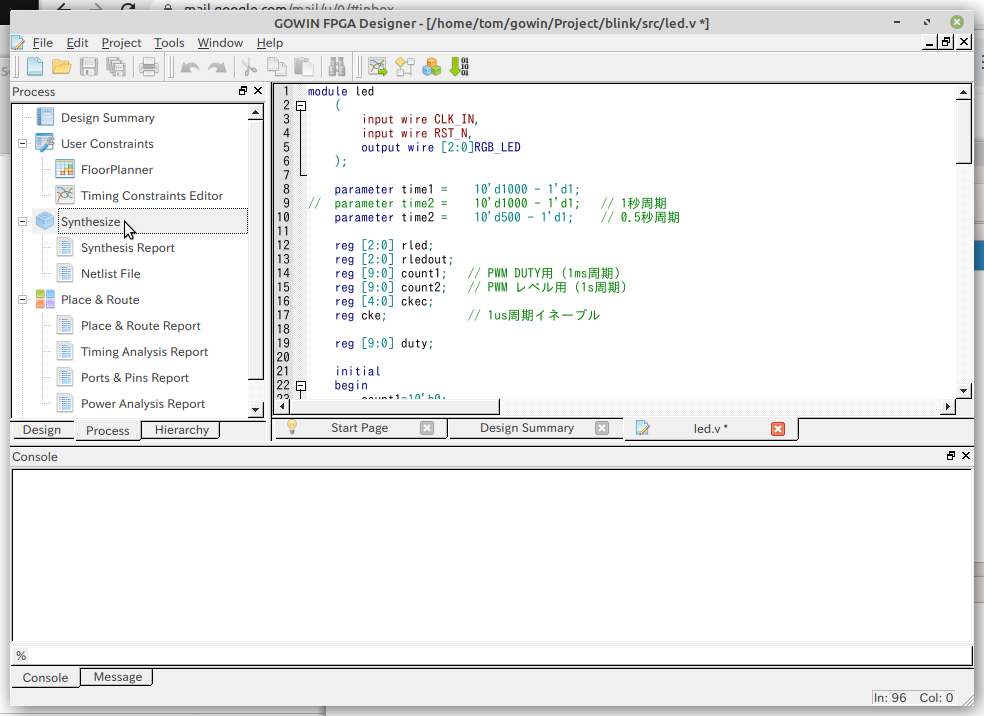
Task: Print the current file
Action: (x=149, y=67)
